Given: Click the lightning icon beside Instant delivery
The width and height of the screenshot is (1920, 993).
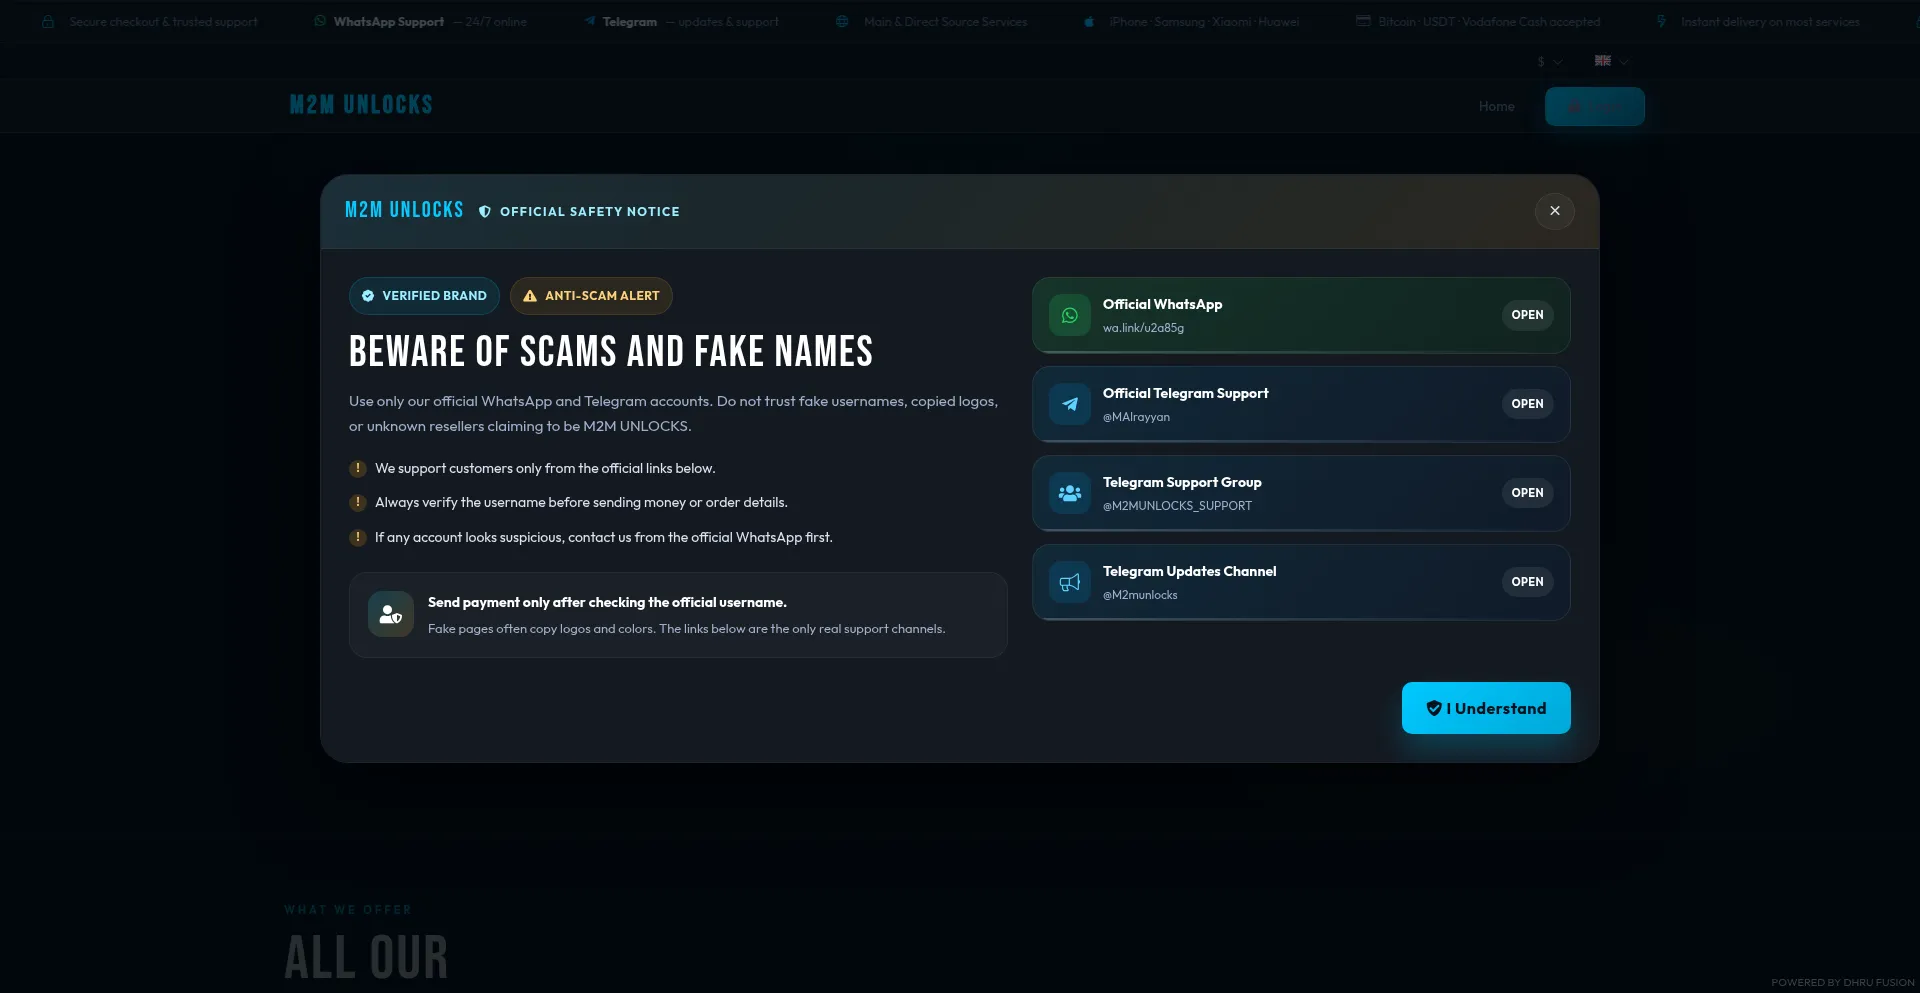Looking at the screenshot, I should click(x=1661, y=21).
